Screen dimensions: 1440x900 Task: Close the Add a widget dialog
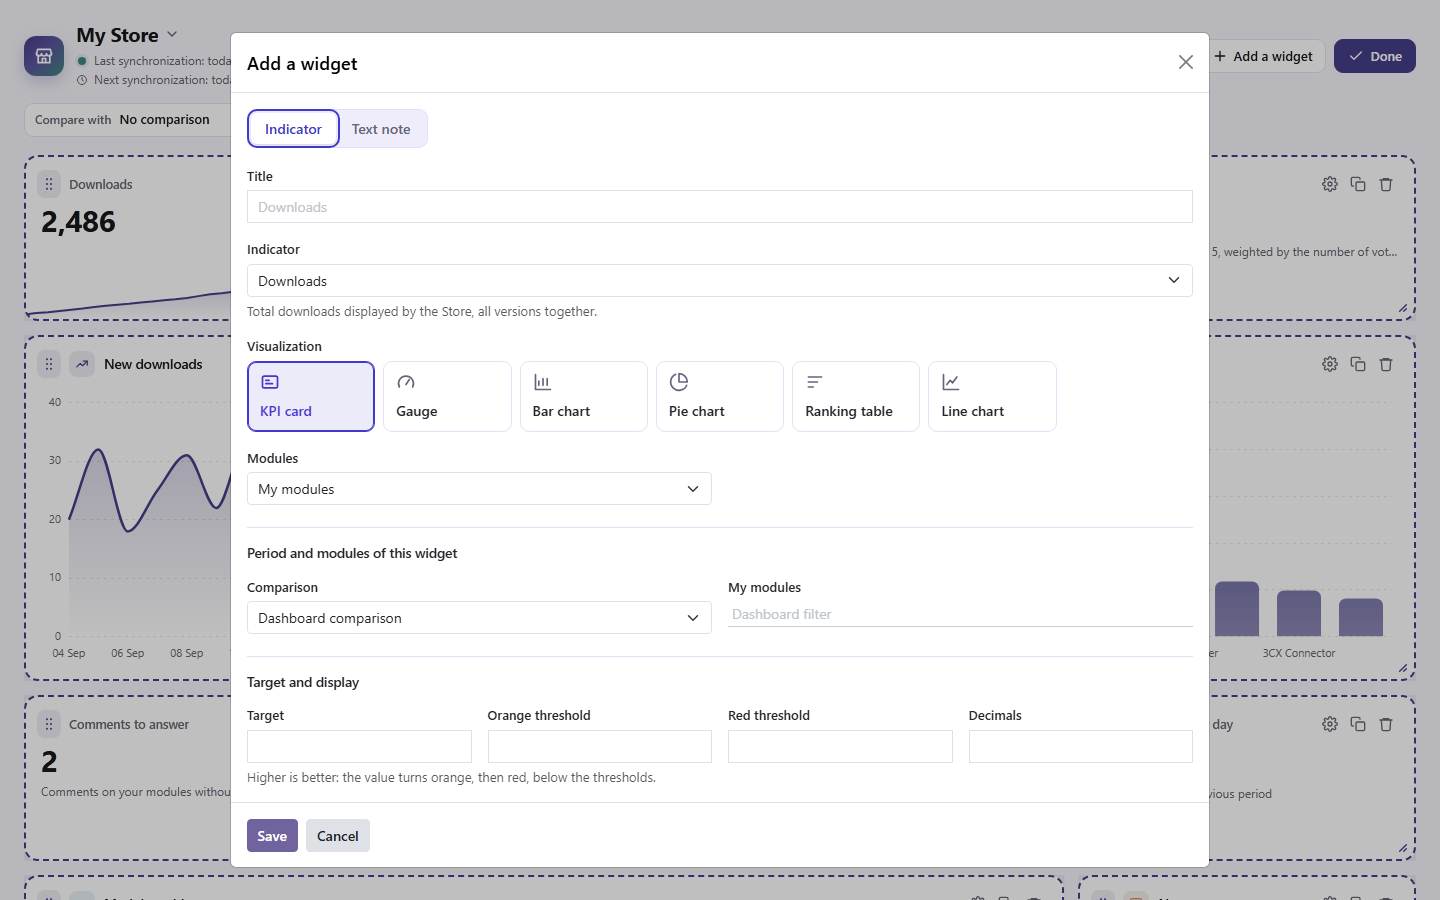tap(1186, 62)
